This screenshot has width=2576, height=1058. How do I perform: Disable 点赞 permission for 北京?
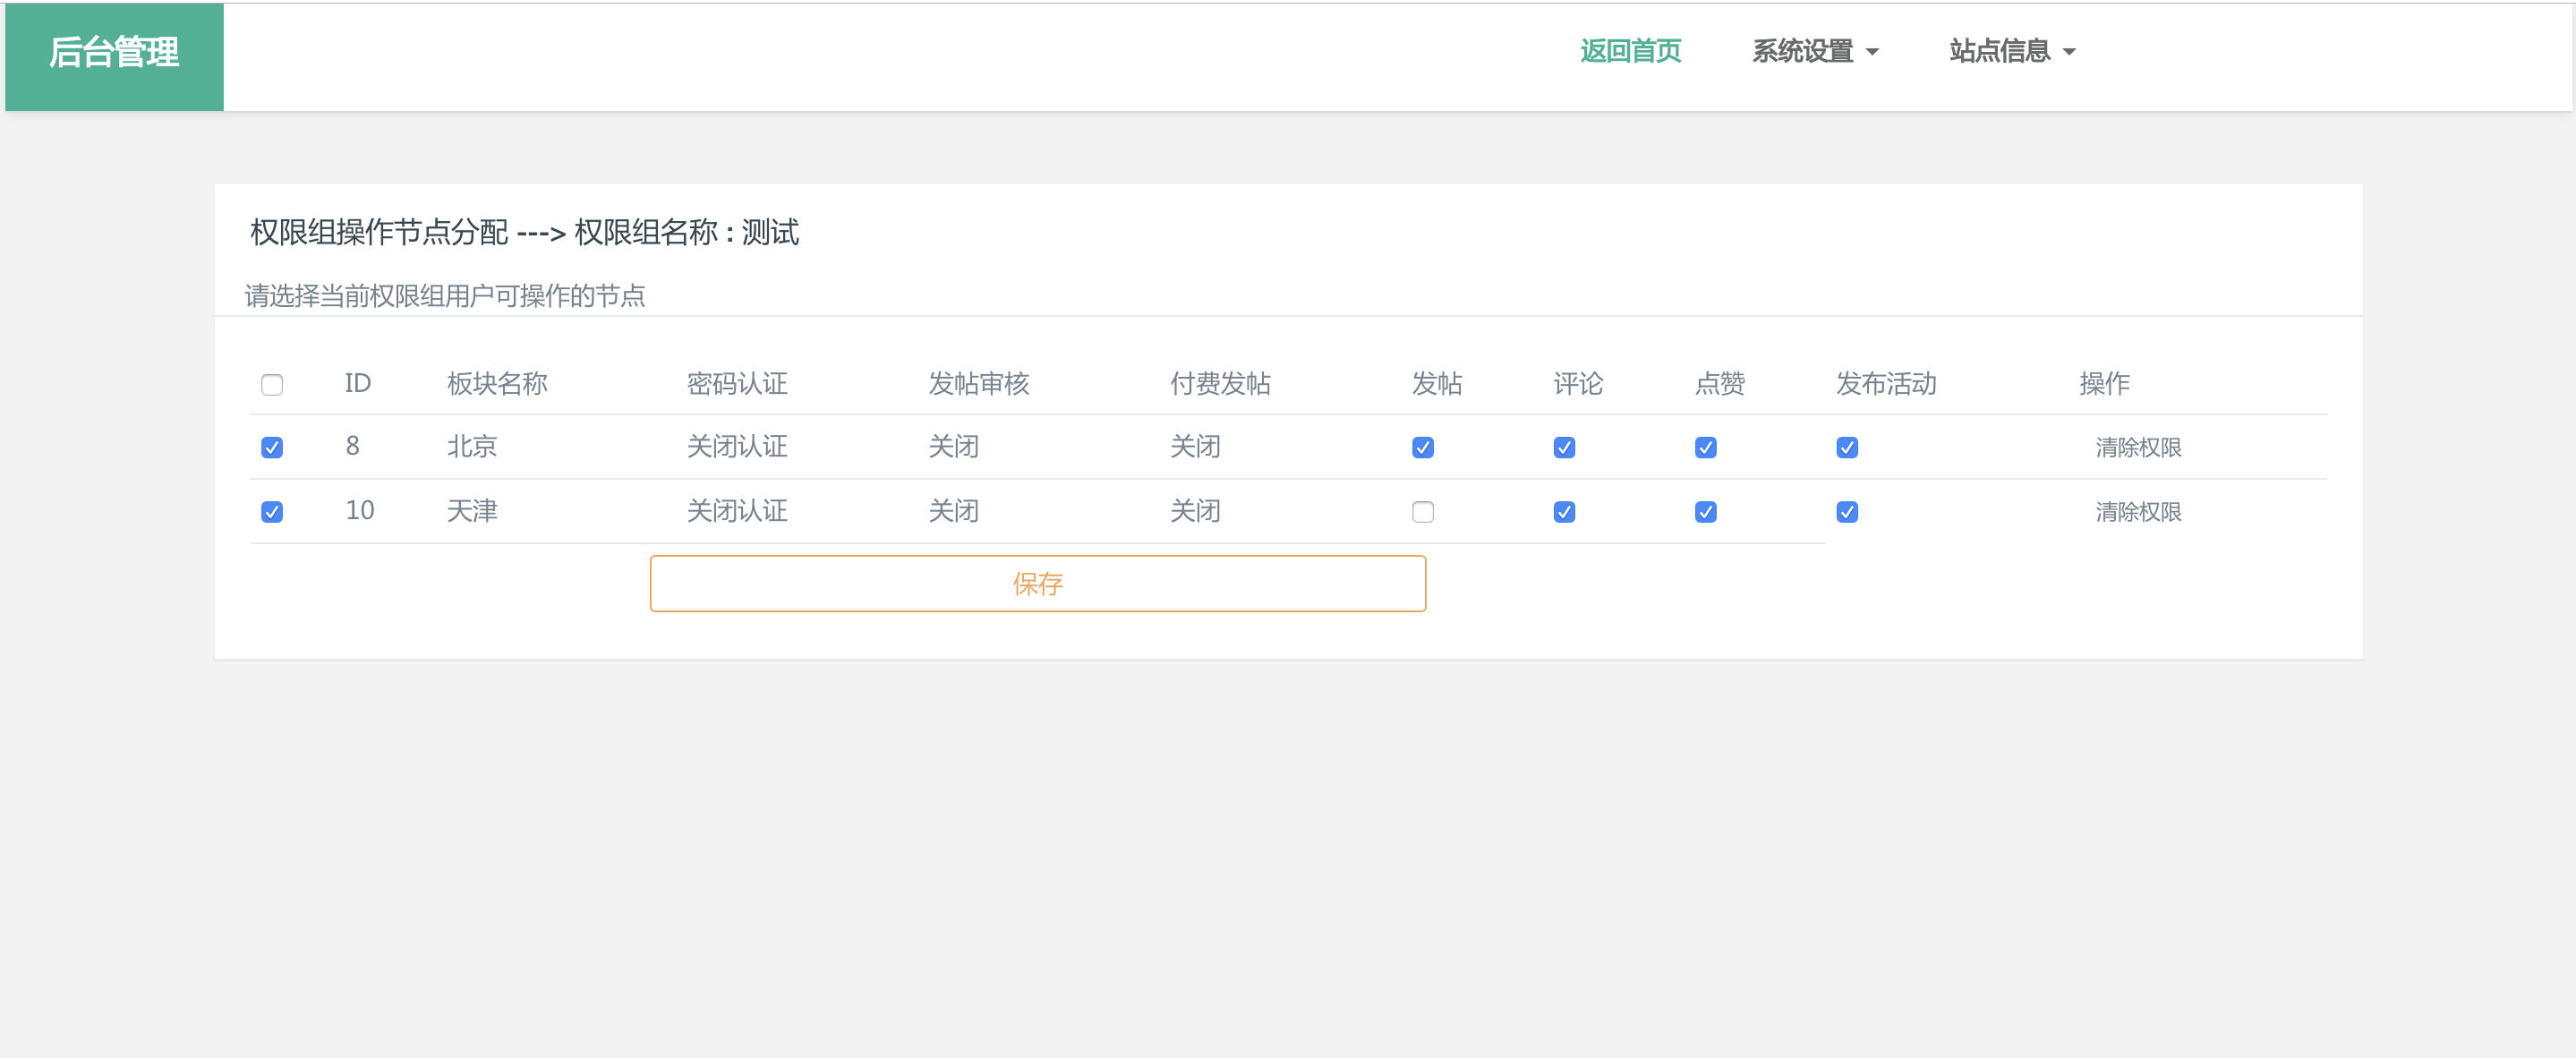point(1706,447)
